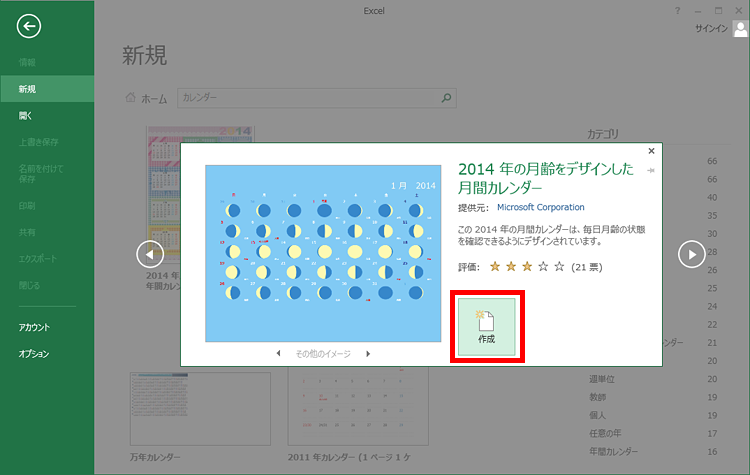Viewport: 750px width, 475px height.
Task: Show next image under preview
Action: (368, 353)
